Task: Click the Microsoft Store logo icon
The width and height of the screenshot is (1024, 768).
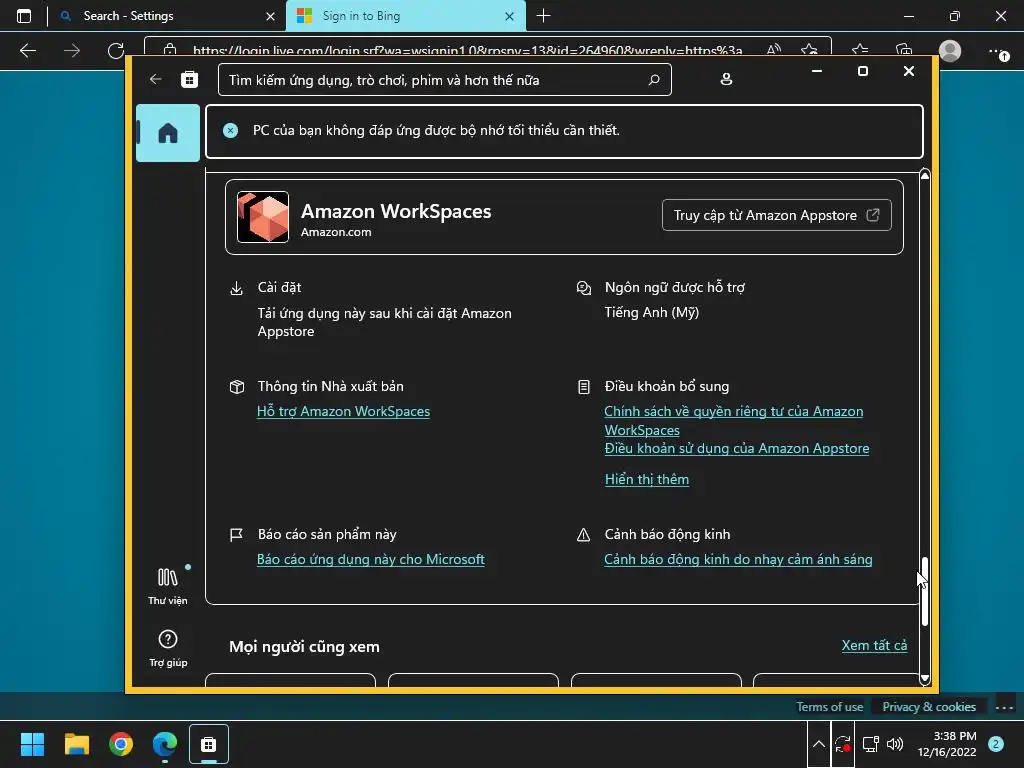Action: click(x=189, y=80)
